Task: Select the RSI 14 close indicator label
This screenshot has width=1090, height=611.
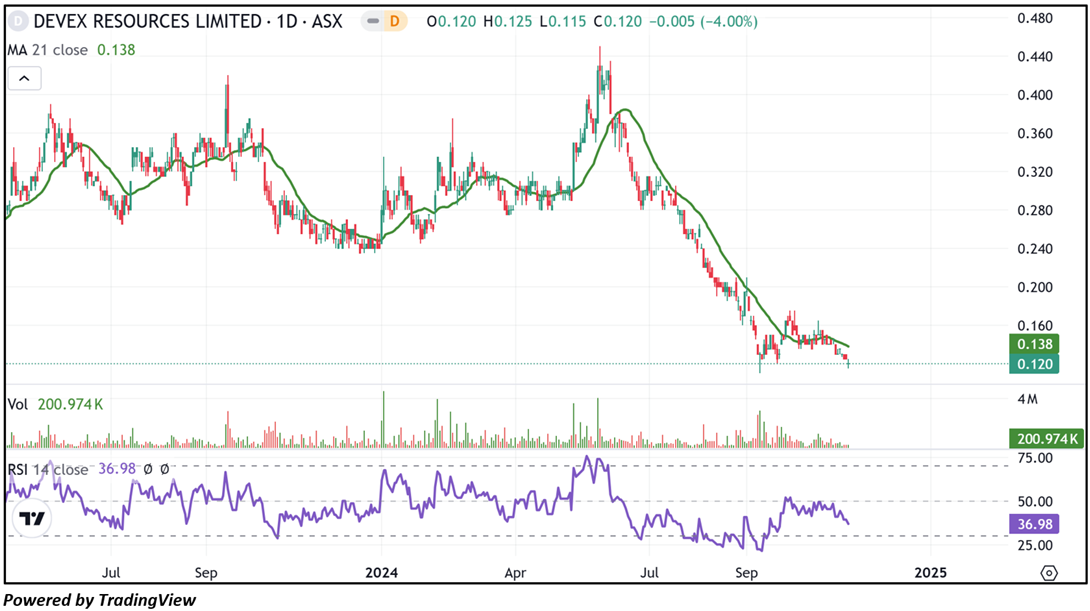Action: tap(48, 469)
